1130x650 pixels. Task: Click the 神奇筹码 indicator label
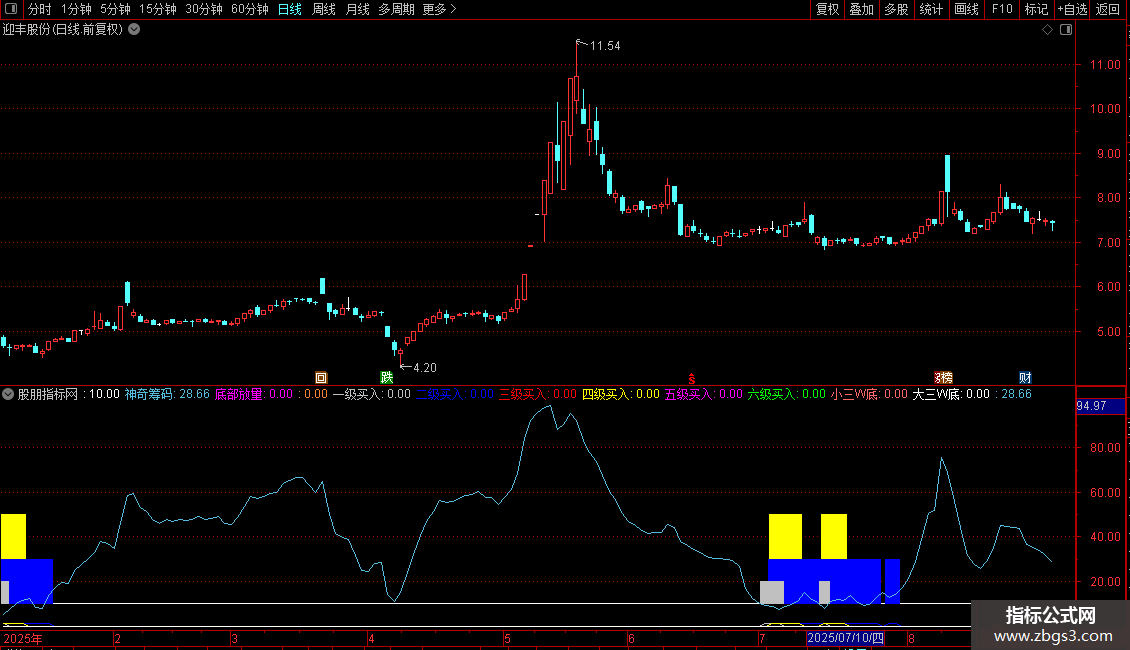tap(148, 394)
